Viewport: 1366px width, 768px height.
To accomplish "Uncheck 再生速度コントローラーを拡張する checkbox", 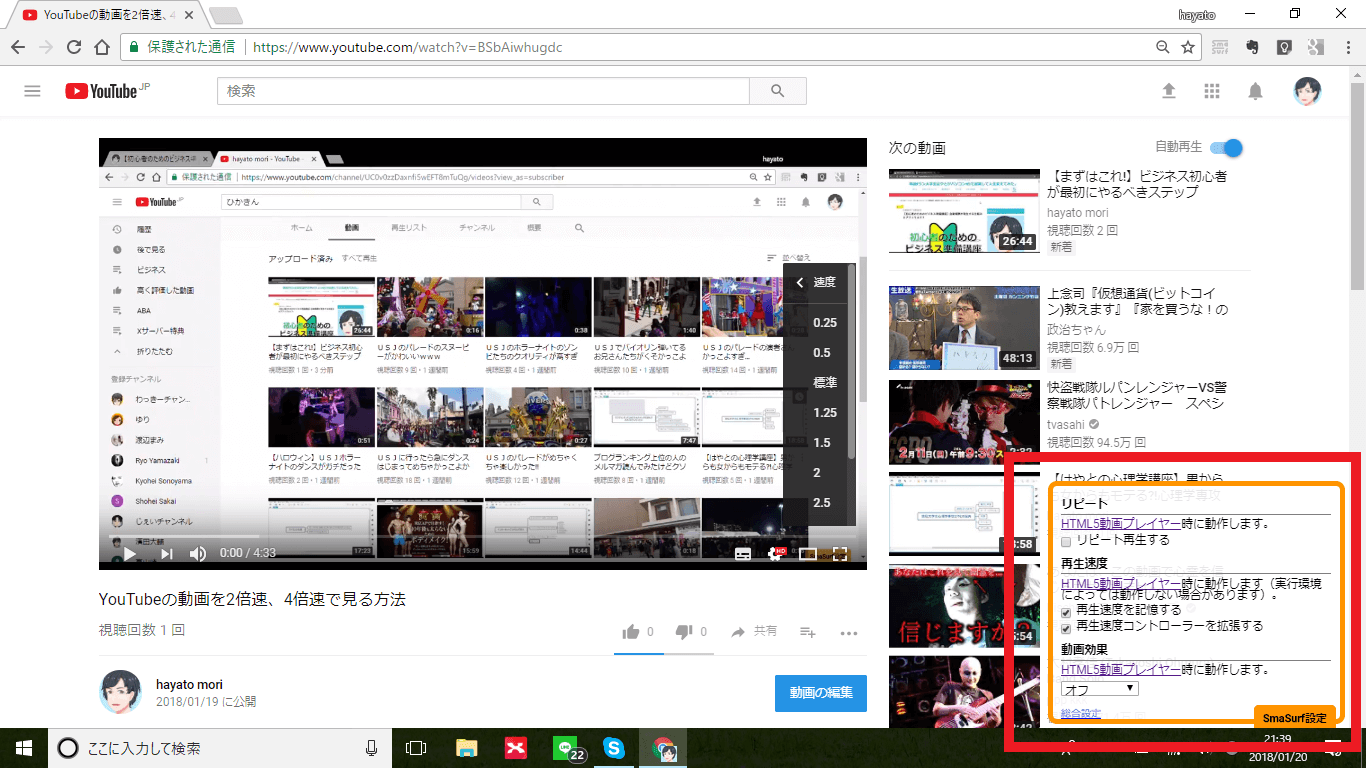I will coord(1066,627).
